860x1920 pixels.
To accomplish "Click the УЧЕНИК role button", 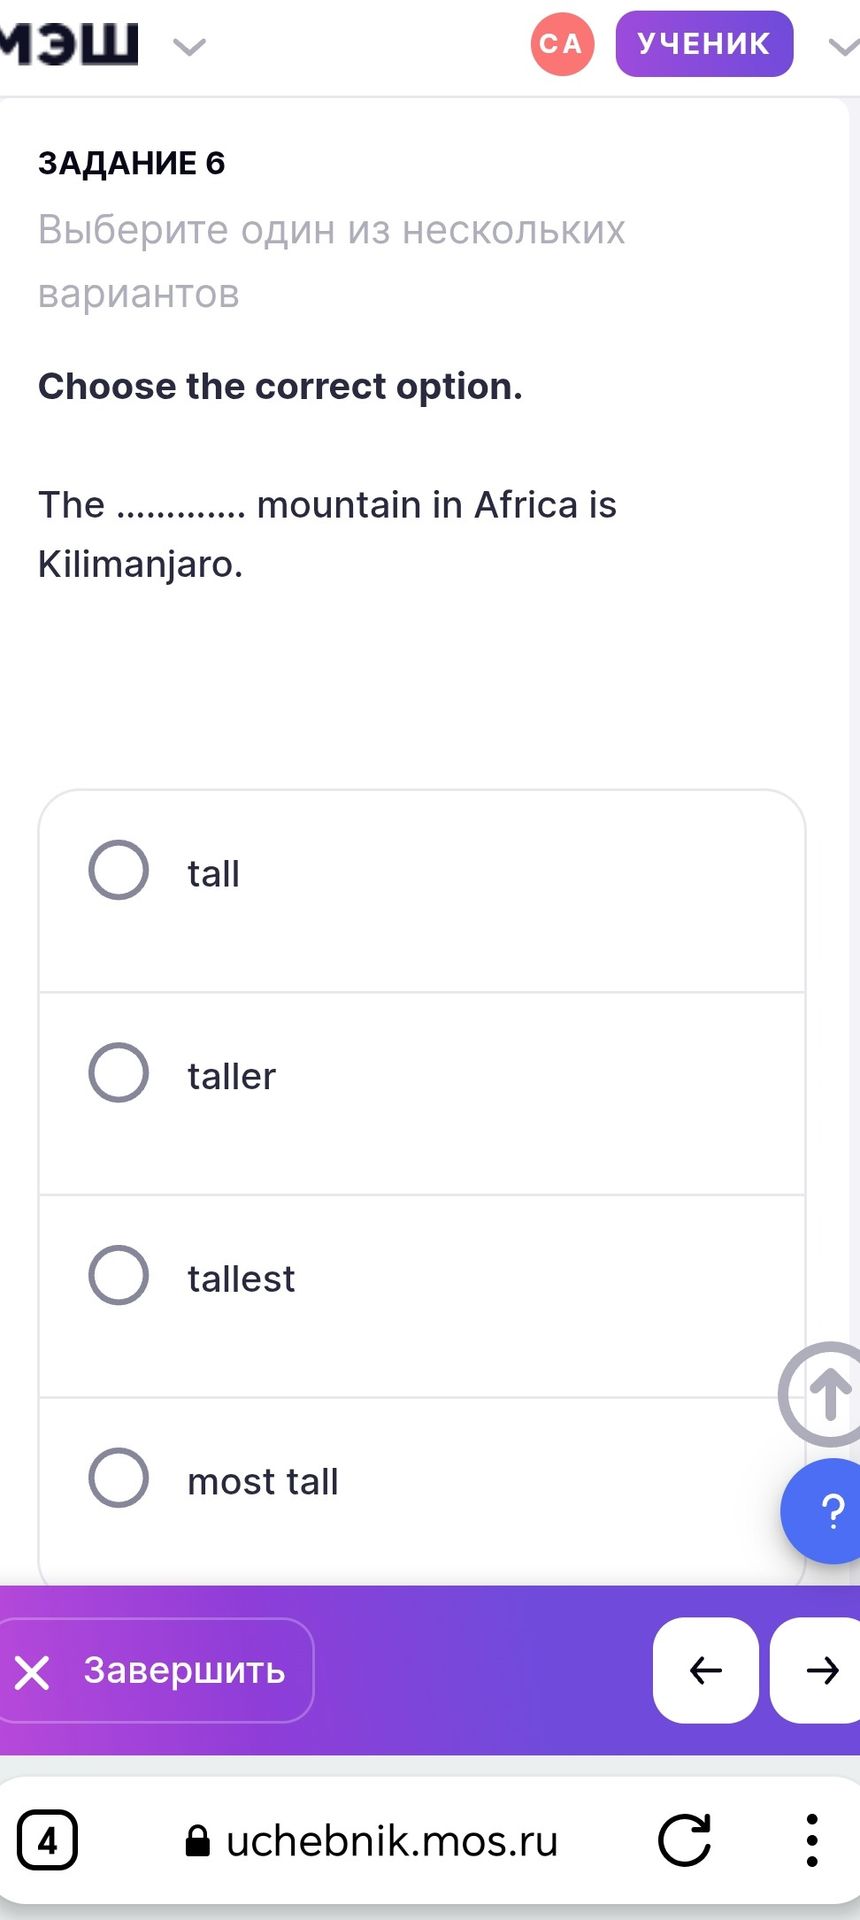I will (704, 44).
